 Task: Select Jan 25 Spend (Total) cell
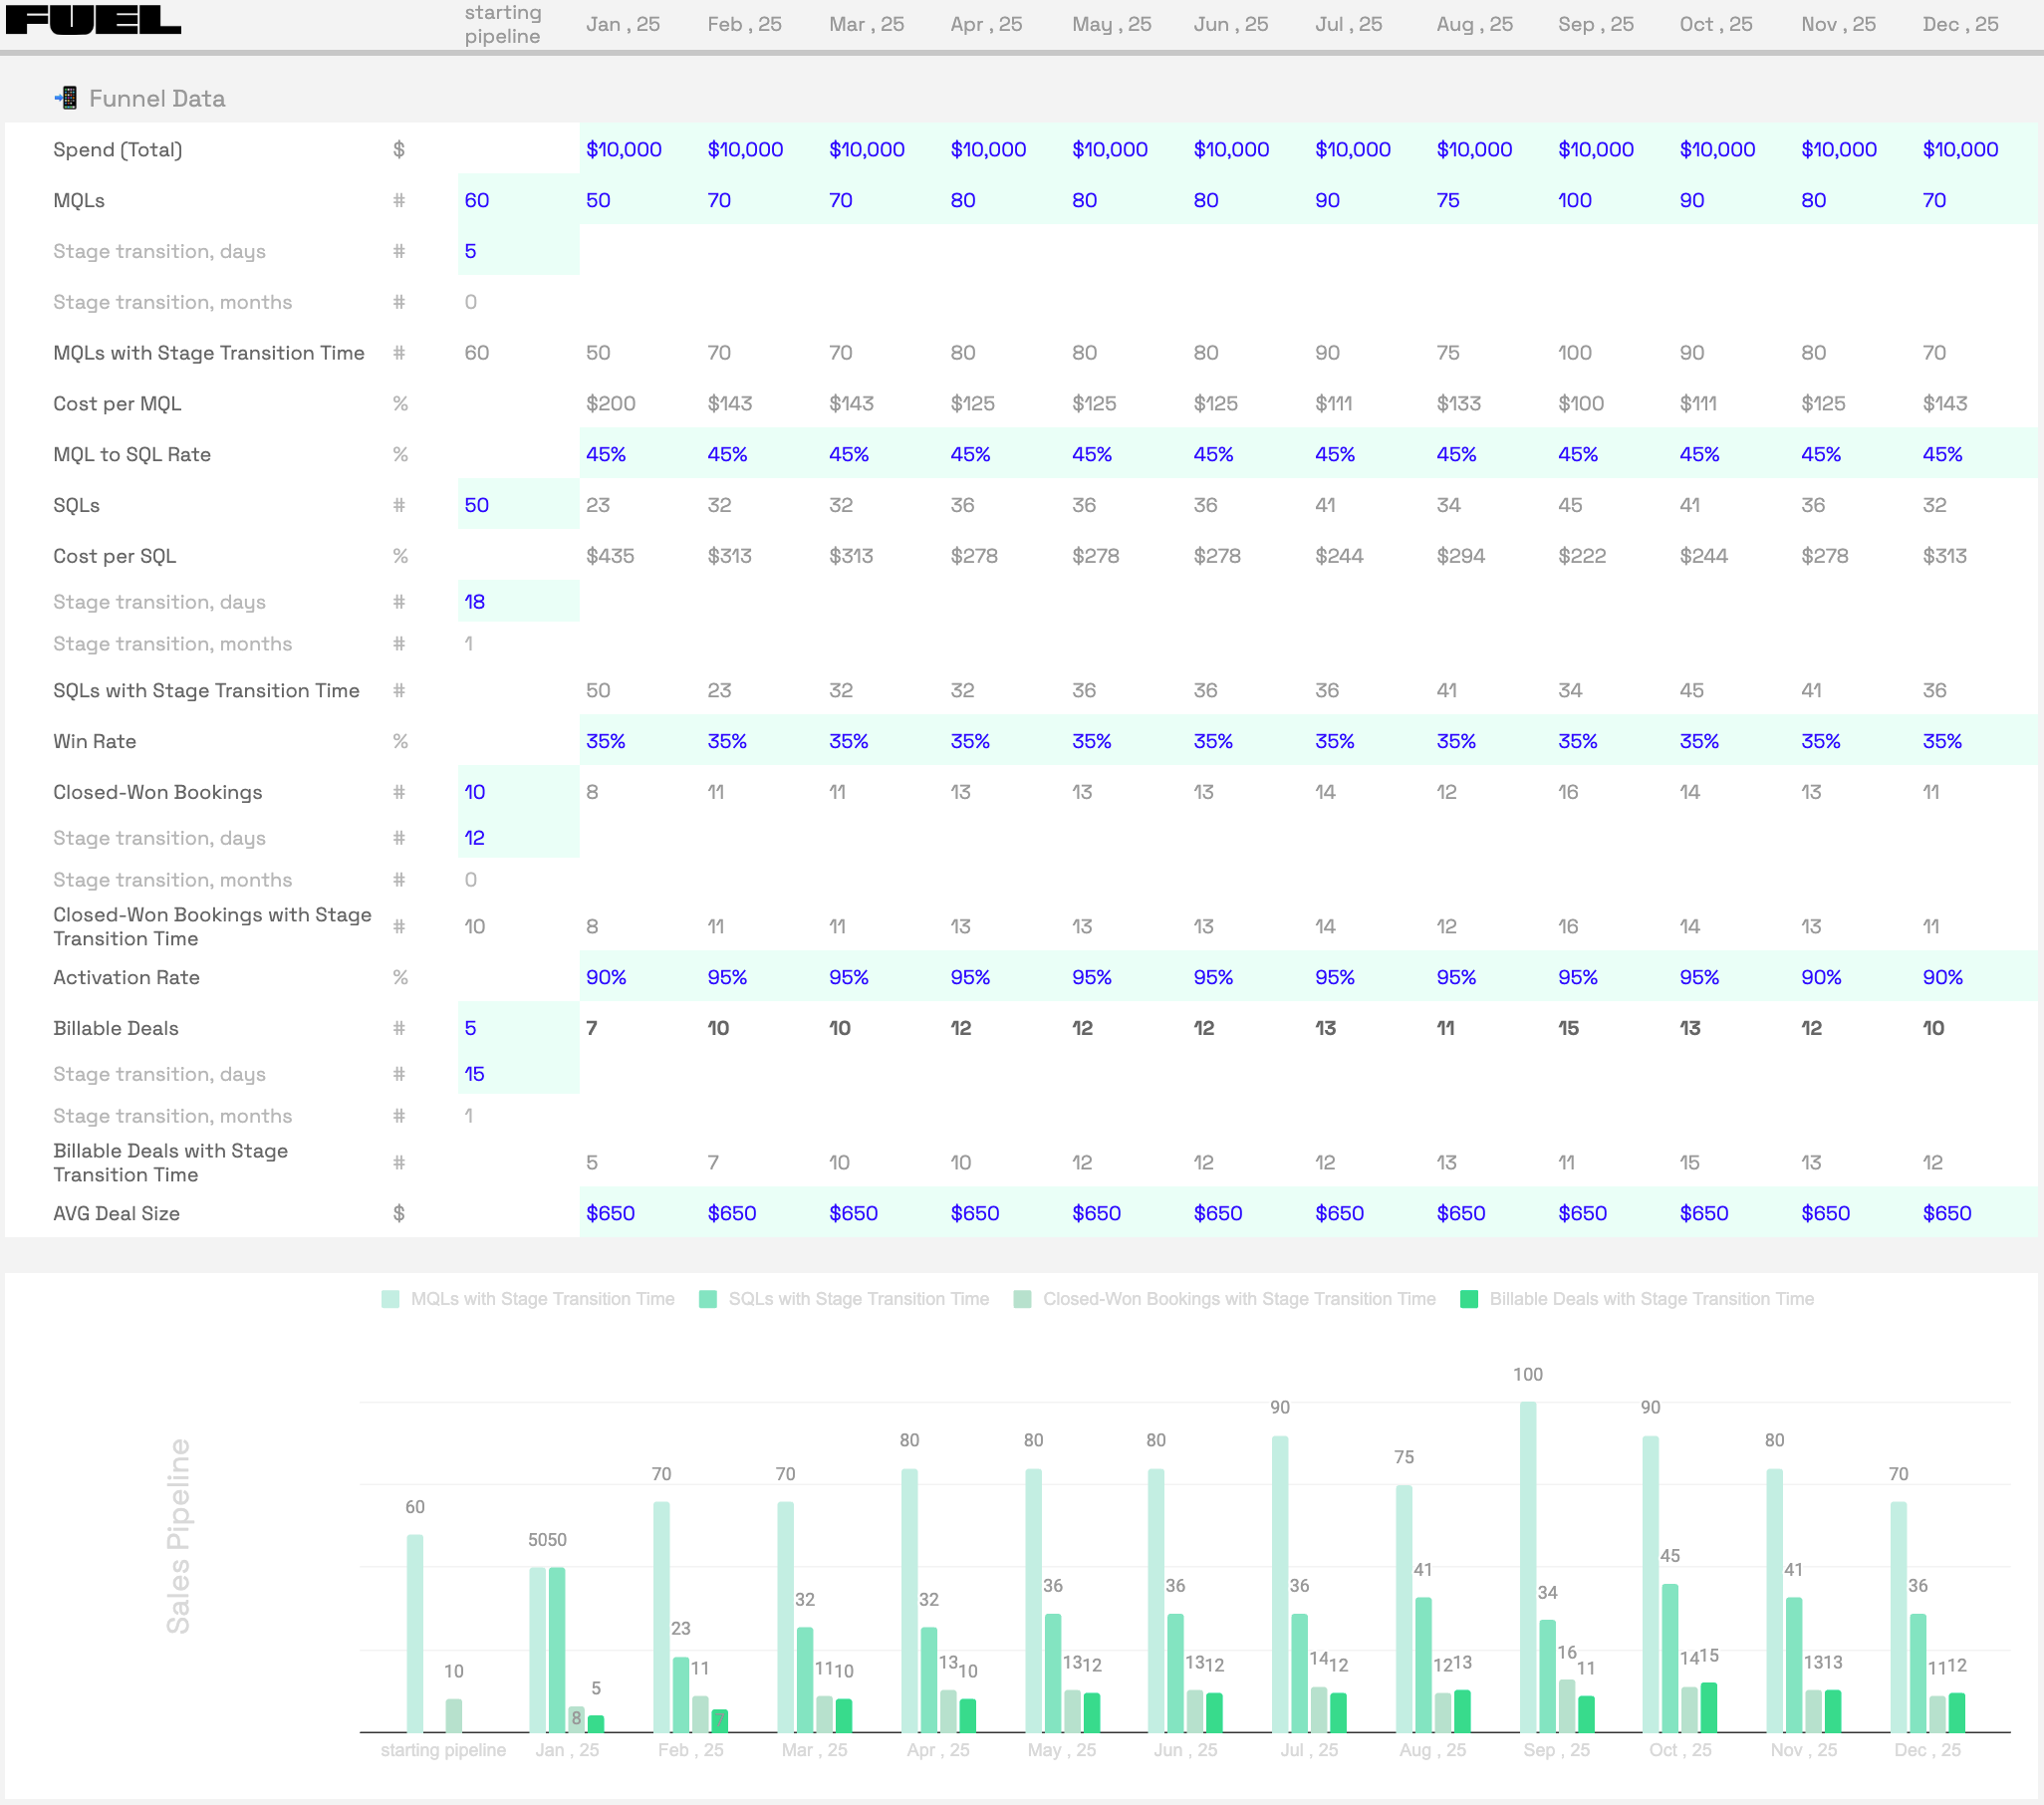[623, 150]
